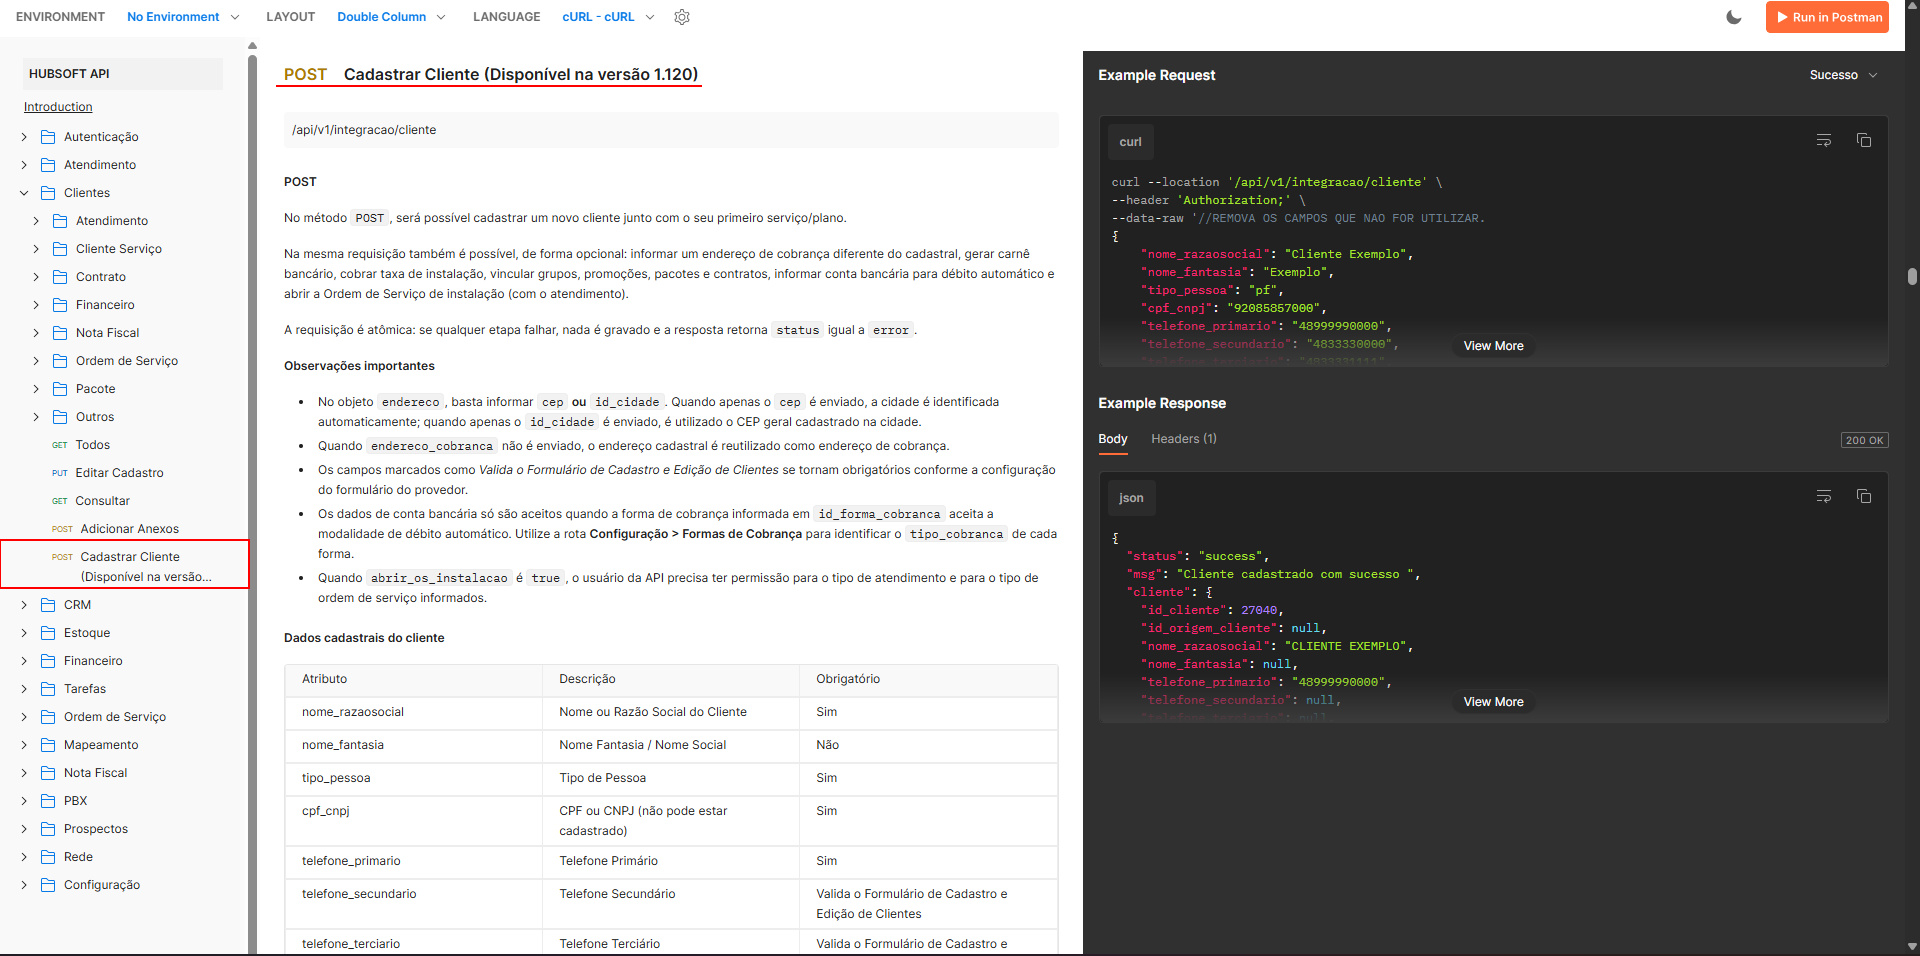
Task: Click View More under Example Response
Action: (x=1493, y=702)
